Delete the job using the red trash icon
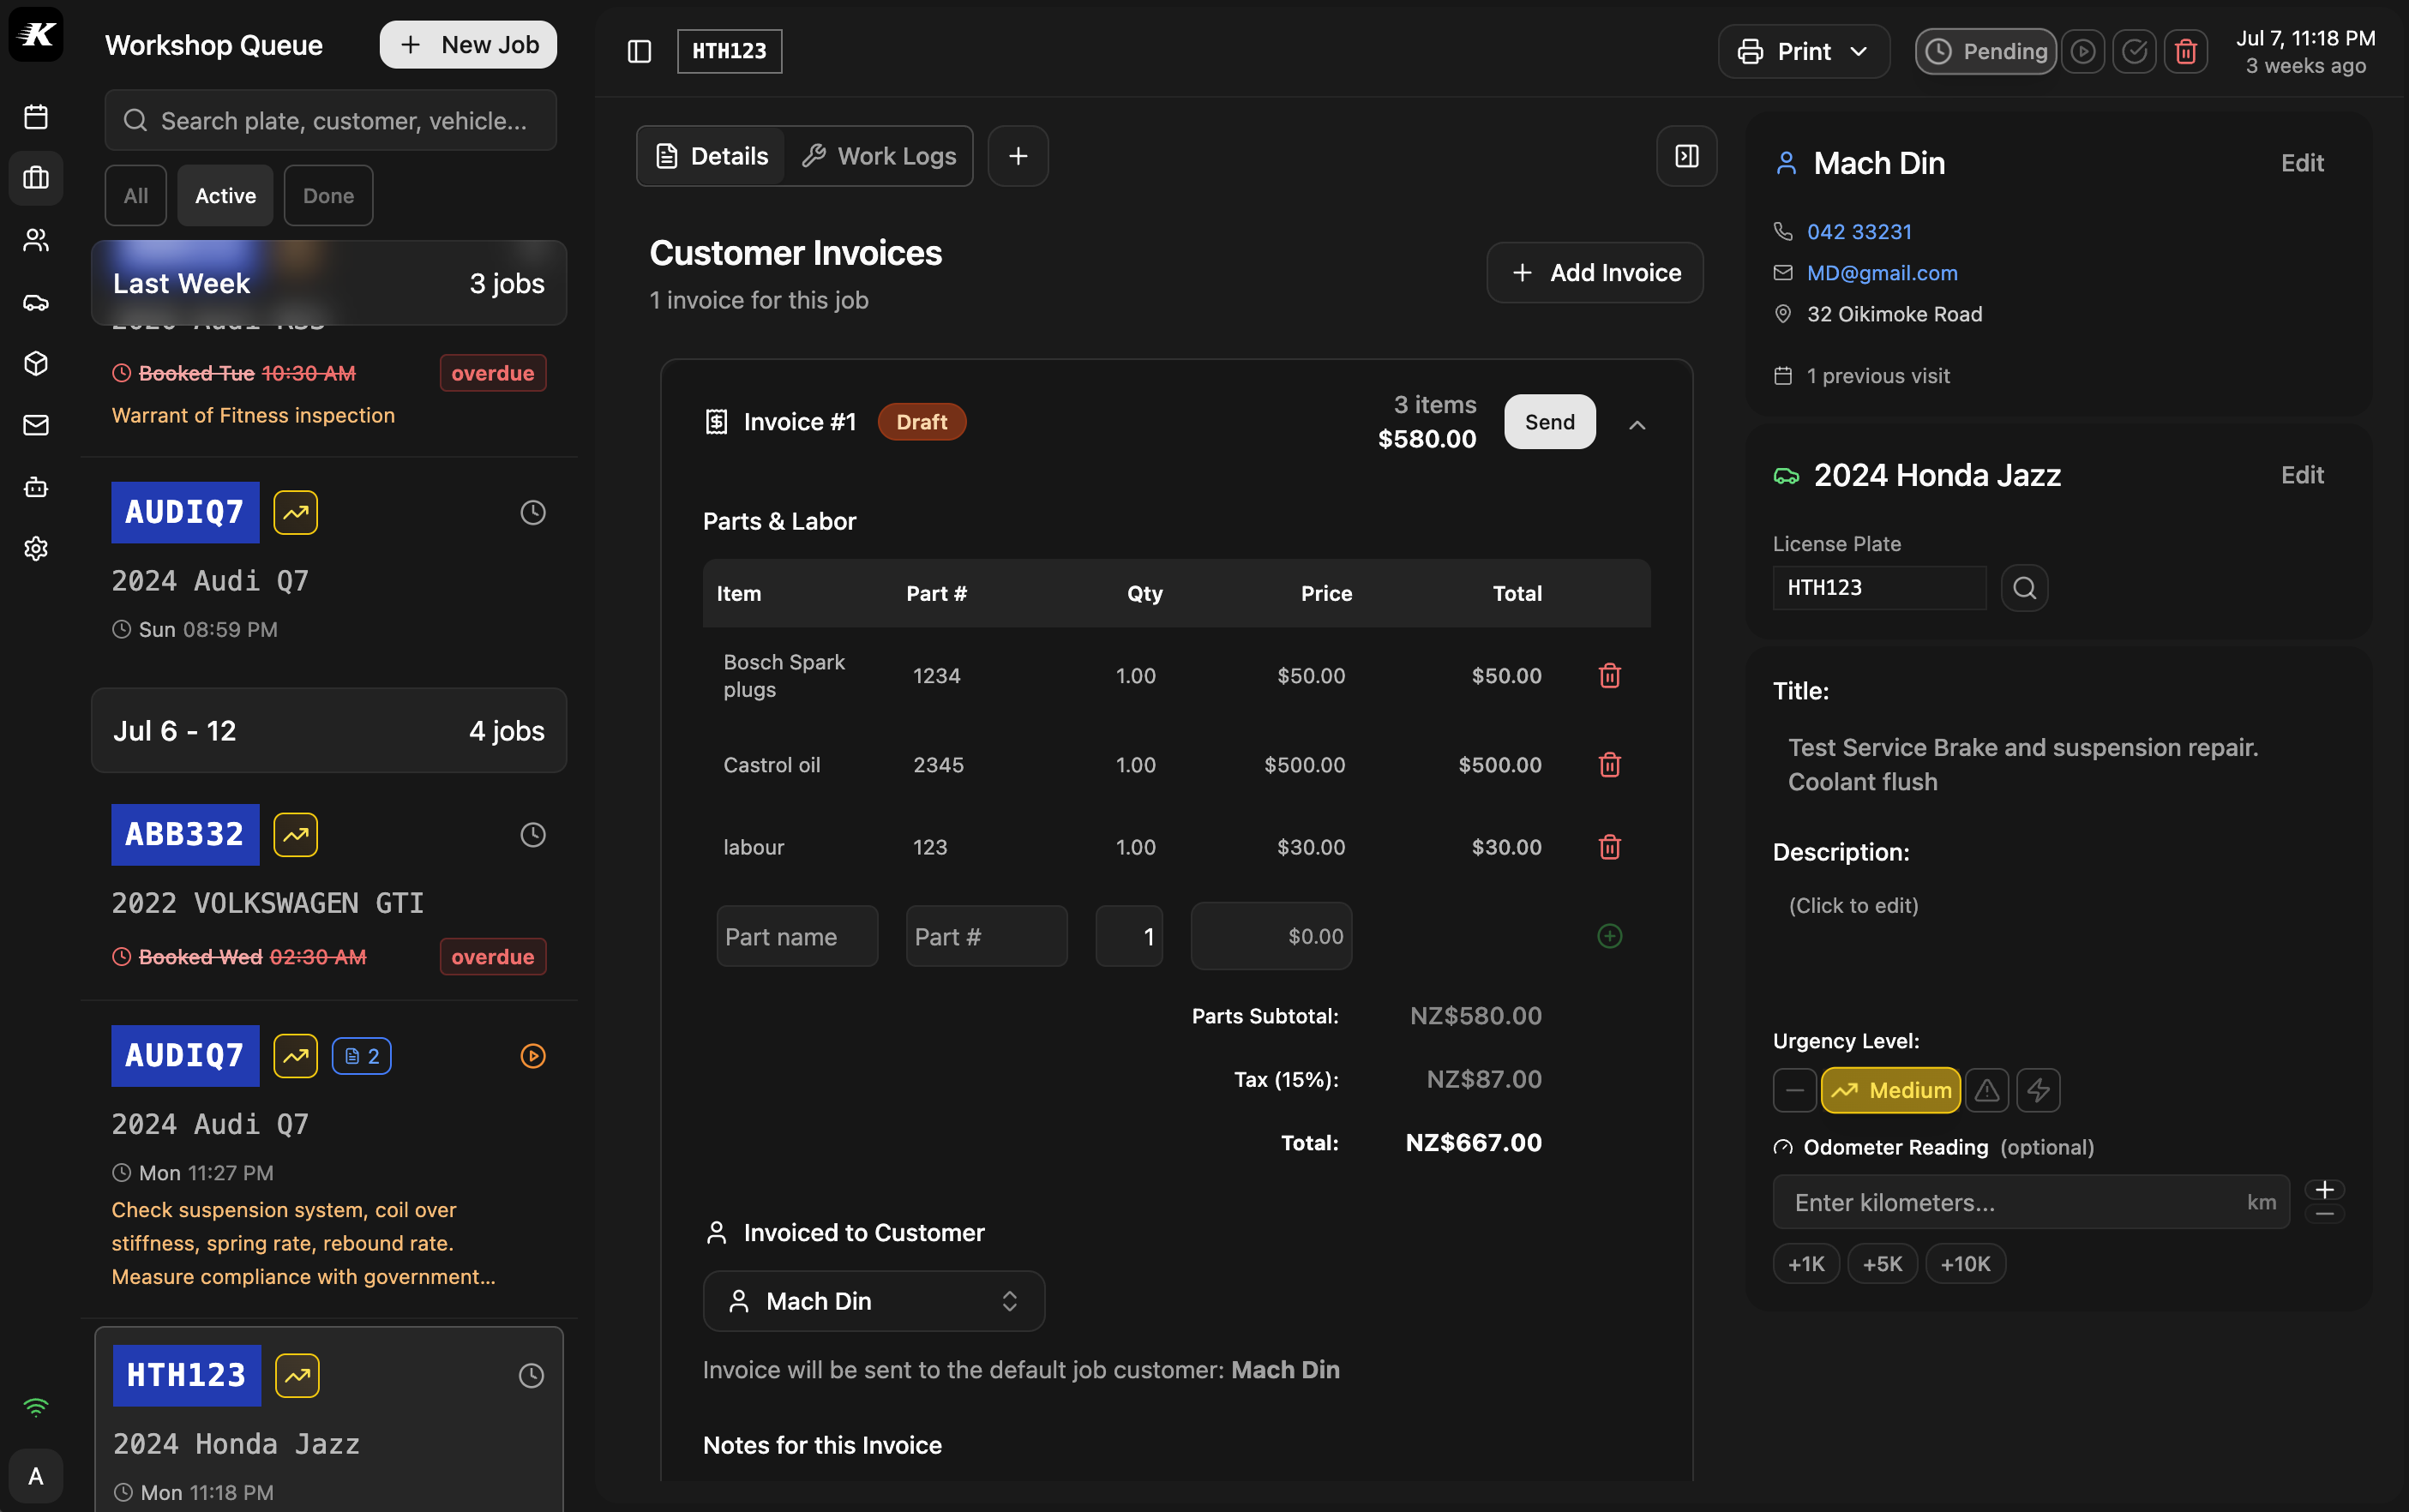The width and height of the screenshot is (2409, 1512). coord(2185,51)
